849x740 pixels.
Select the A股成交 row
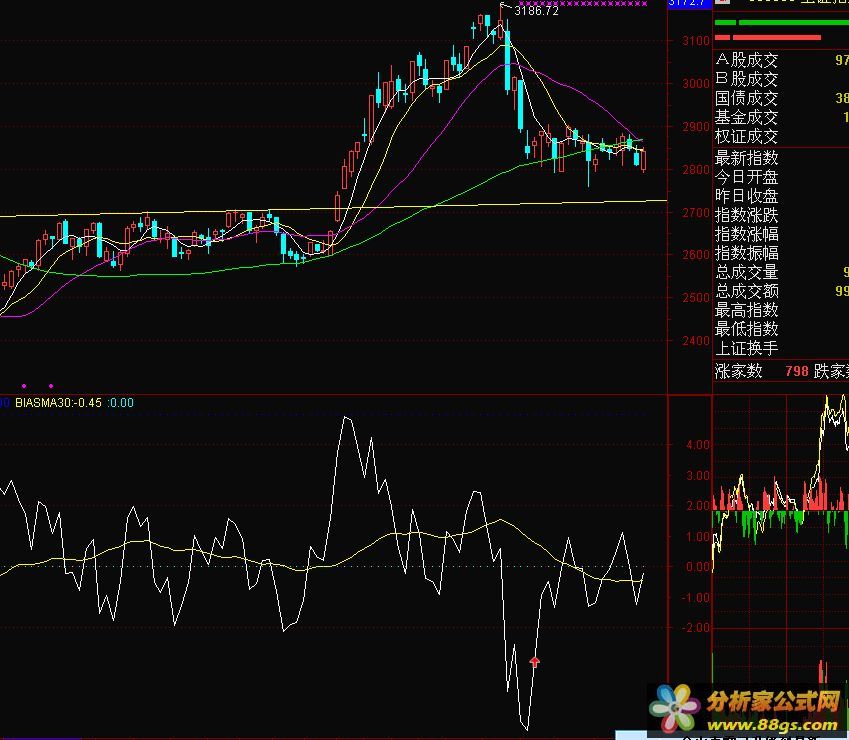[781, 60]
